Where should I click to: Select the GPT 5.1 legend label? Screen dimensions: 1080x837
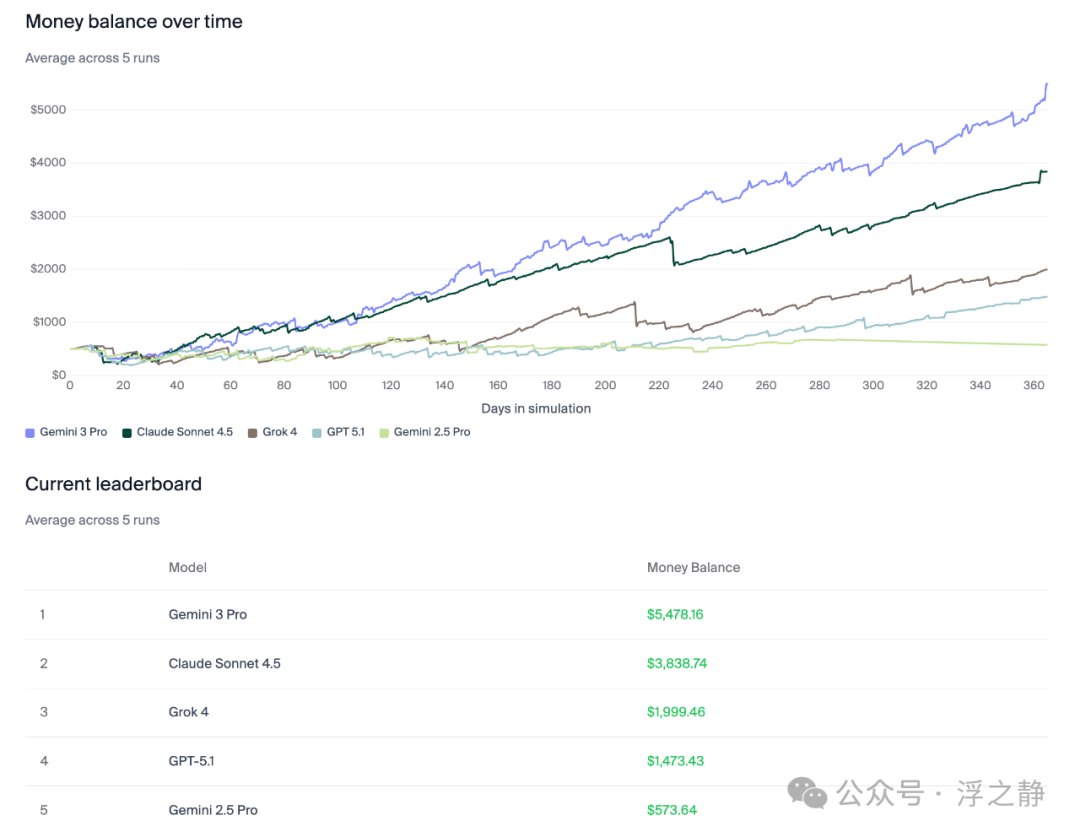click(x=346, y=432)
